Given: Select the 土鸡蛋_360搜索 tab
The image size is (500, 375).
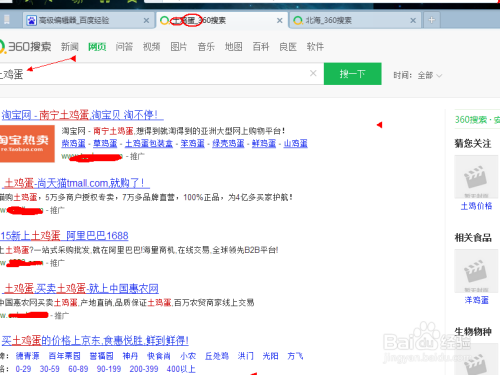Looking at the screenshot, I should (x=222, y=20).
